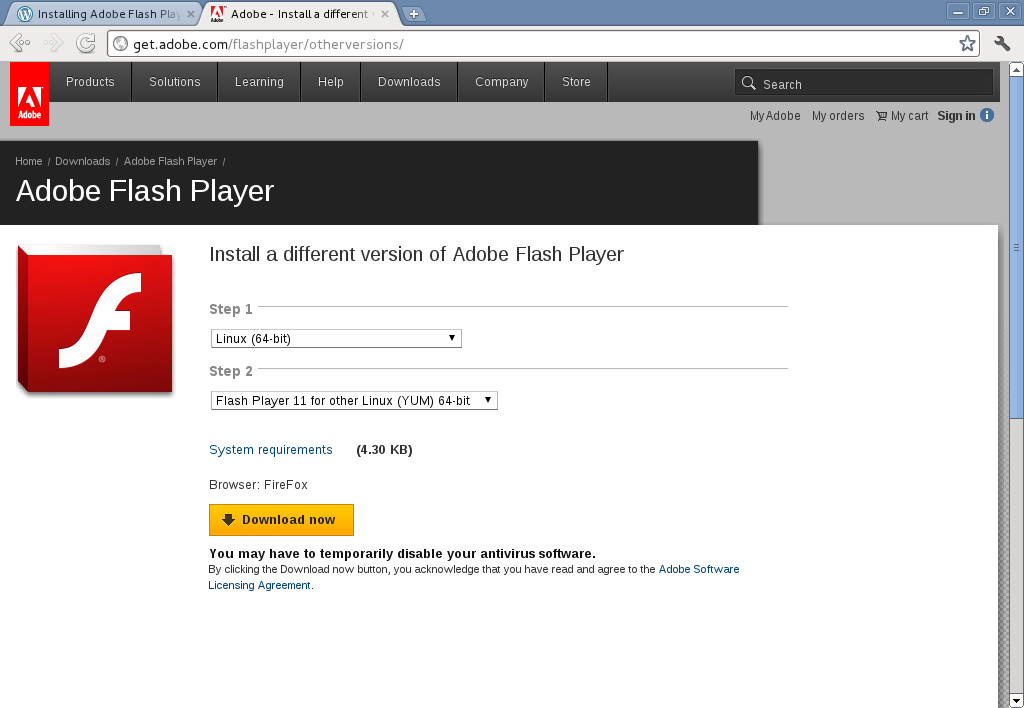Click the scrollbar down arrow
The width and height of the screenshot is (1024, 708).
click(x=1016, y=701)
